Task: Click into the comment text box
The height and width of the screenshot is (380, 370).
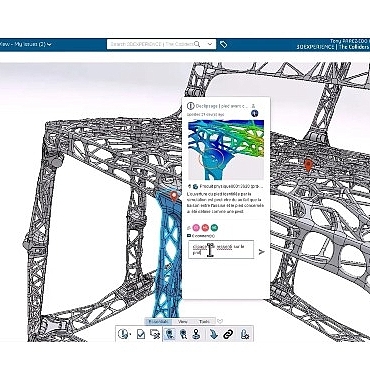Action: pyautogui.click(x=221, y=250)
